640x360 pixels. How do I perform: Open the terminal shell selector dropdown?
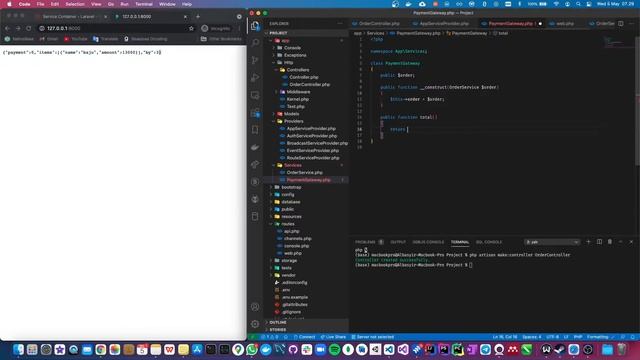552,242
